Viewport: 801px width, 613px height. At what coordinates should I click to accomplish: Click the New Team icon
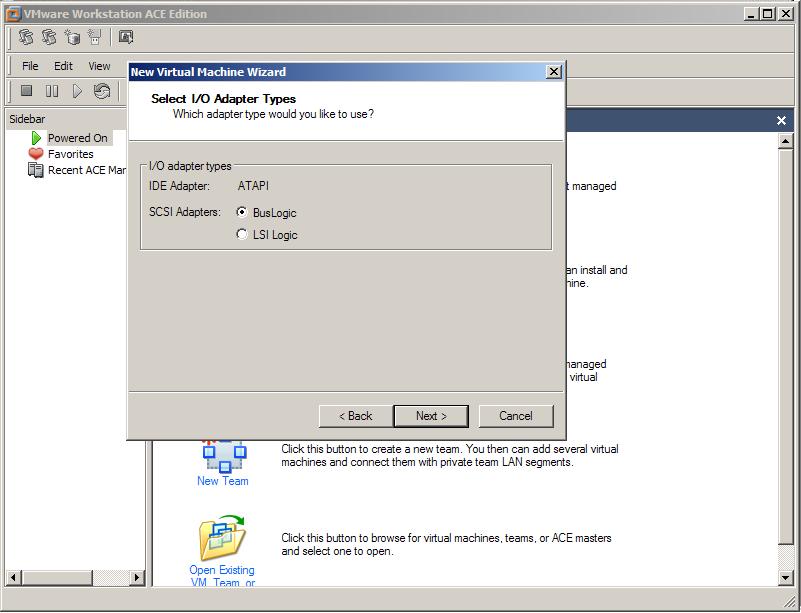223,456
